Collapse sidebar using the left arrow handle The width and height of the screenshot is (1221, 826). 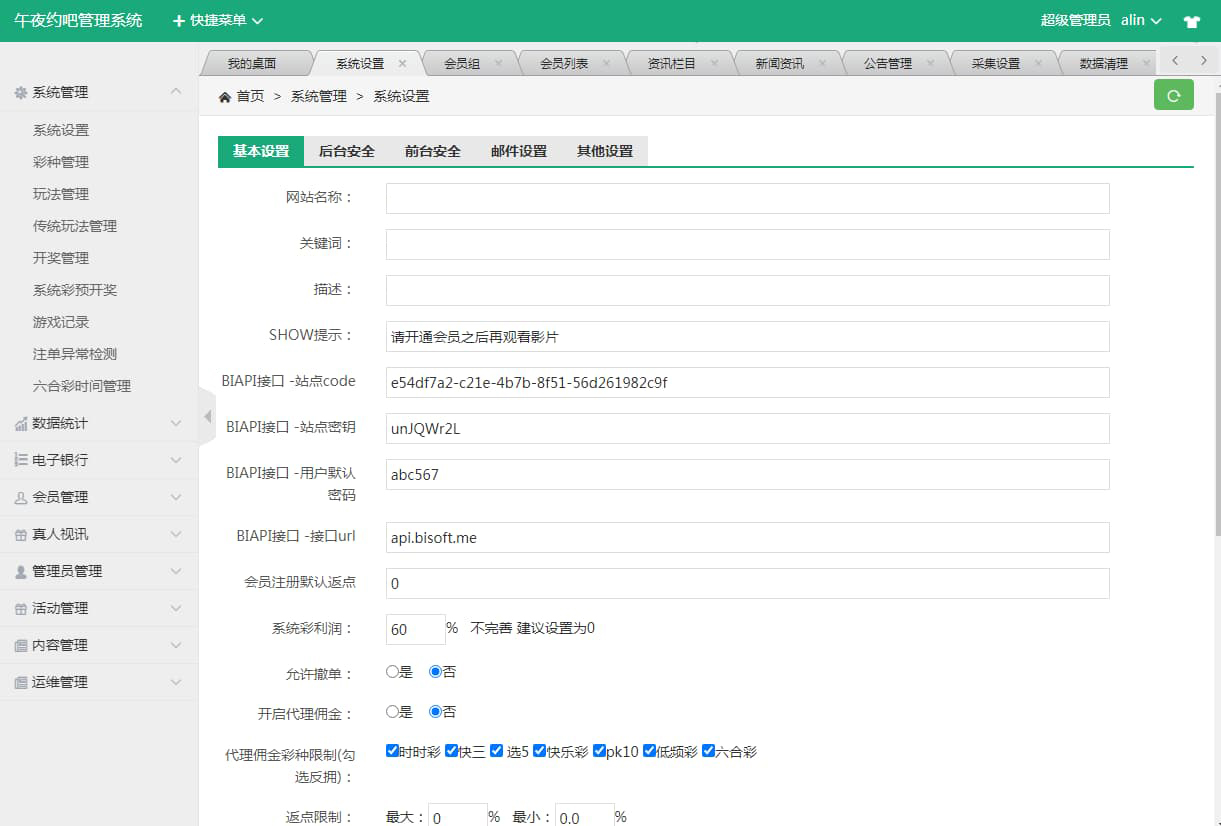207,415
